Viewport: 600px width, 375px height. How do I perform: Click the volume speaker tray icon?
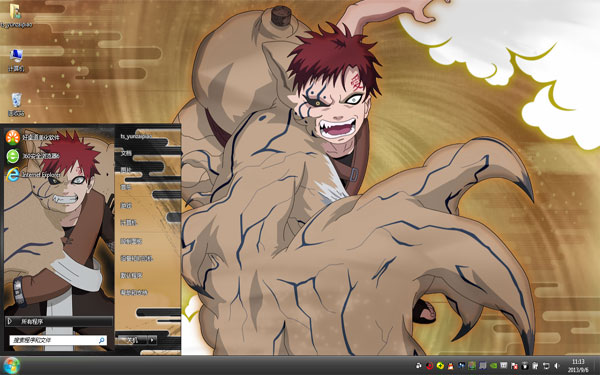coord(557,366)
